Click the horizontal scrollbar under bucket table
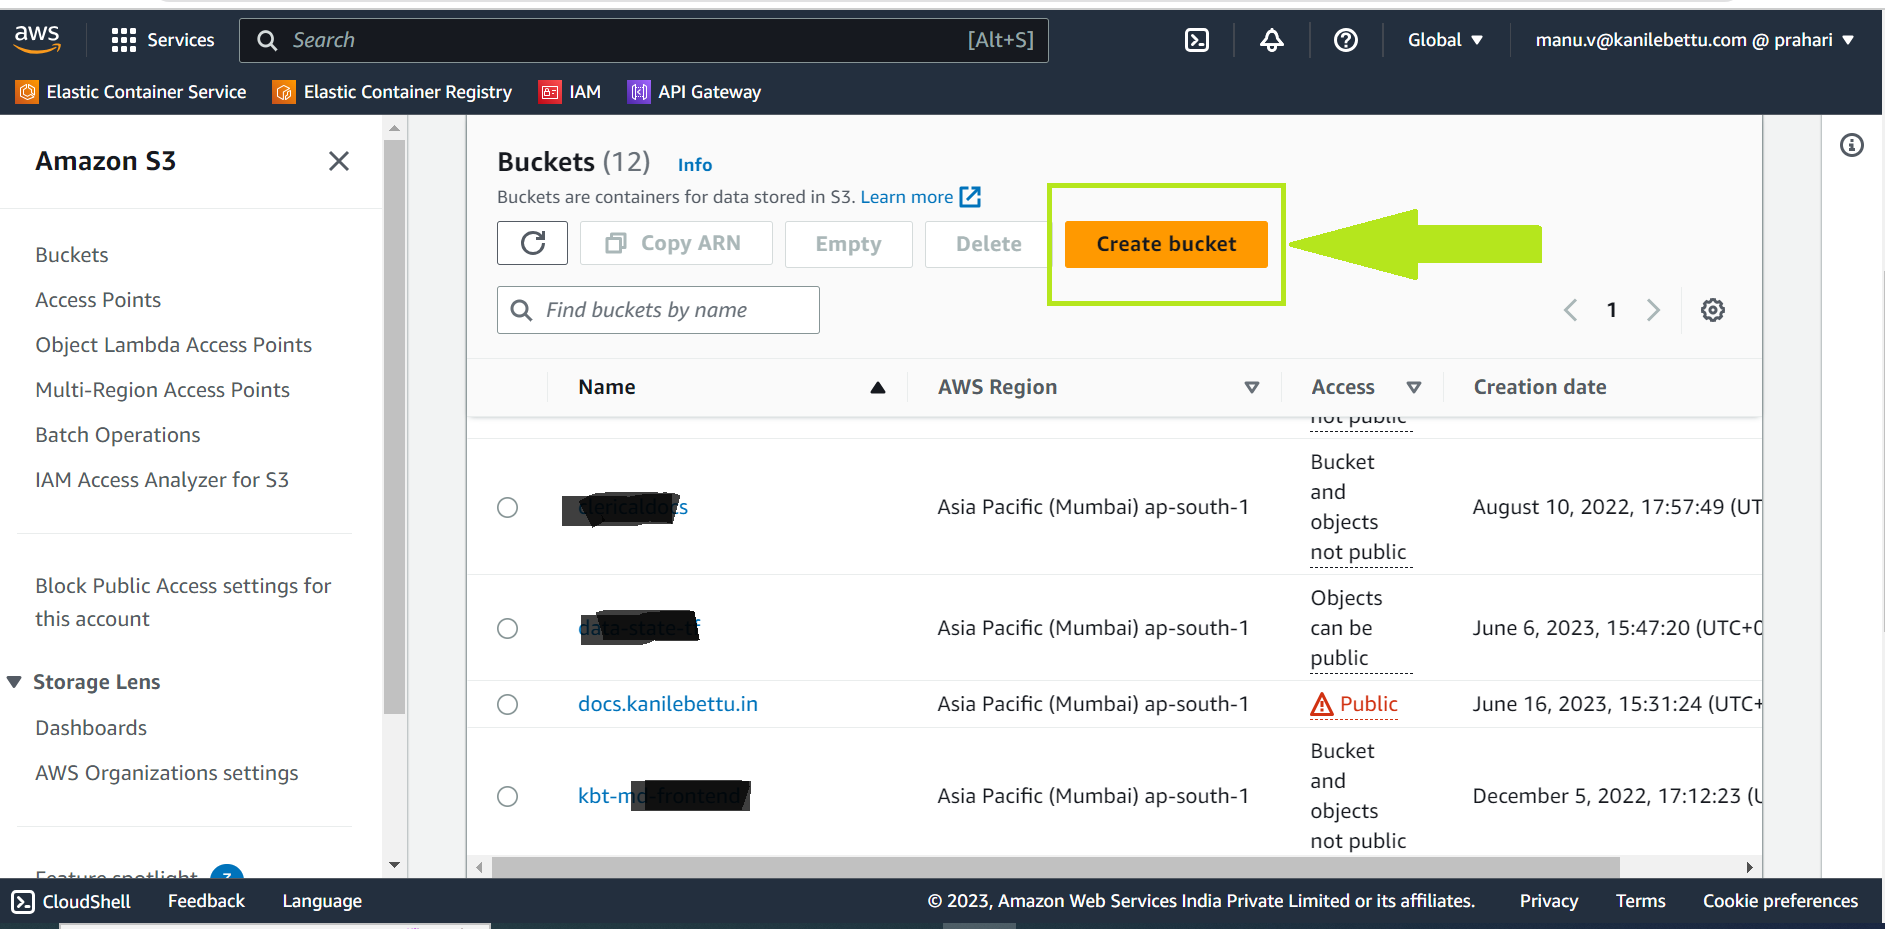This screenshot has height=929, width=1885. pyautogui.click(x=1055, y=867)
